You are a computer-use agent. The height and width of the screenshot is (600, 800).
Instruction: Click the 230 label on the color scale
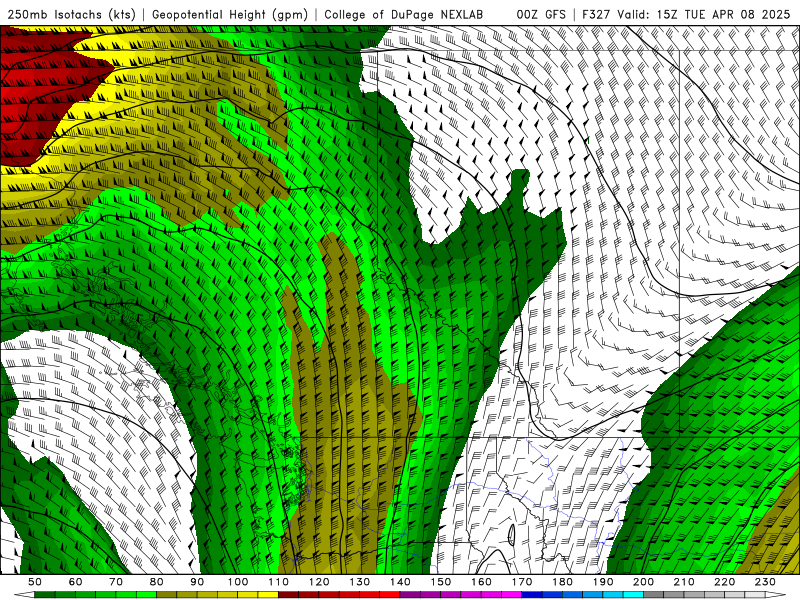(765, 582)
